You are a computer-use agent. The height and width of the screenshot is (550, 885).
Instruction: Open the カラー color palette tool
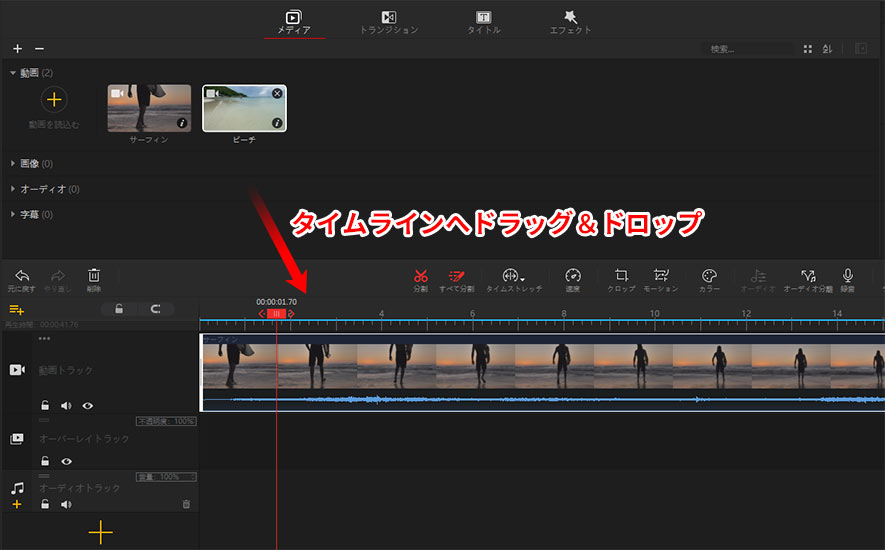[709, 276]
